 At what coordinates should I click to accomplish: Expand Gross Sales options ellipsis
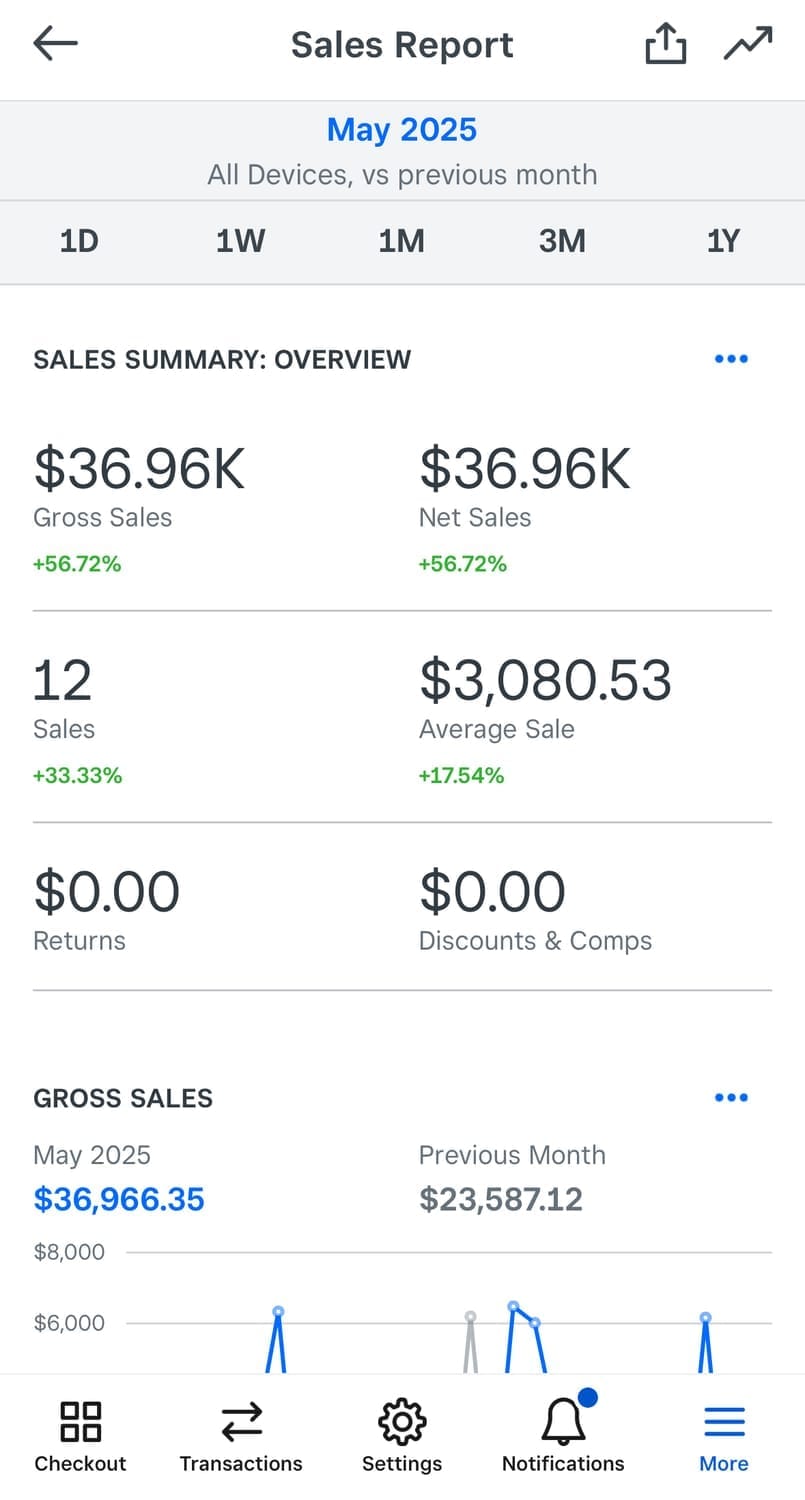click(x=731, y=1098)
